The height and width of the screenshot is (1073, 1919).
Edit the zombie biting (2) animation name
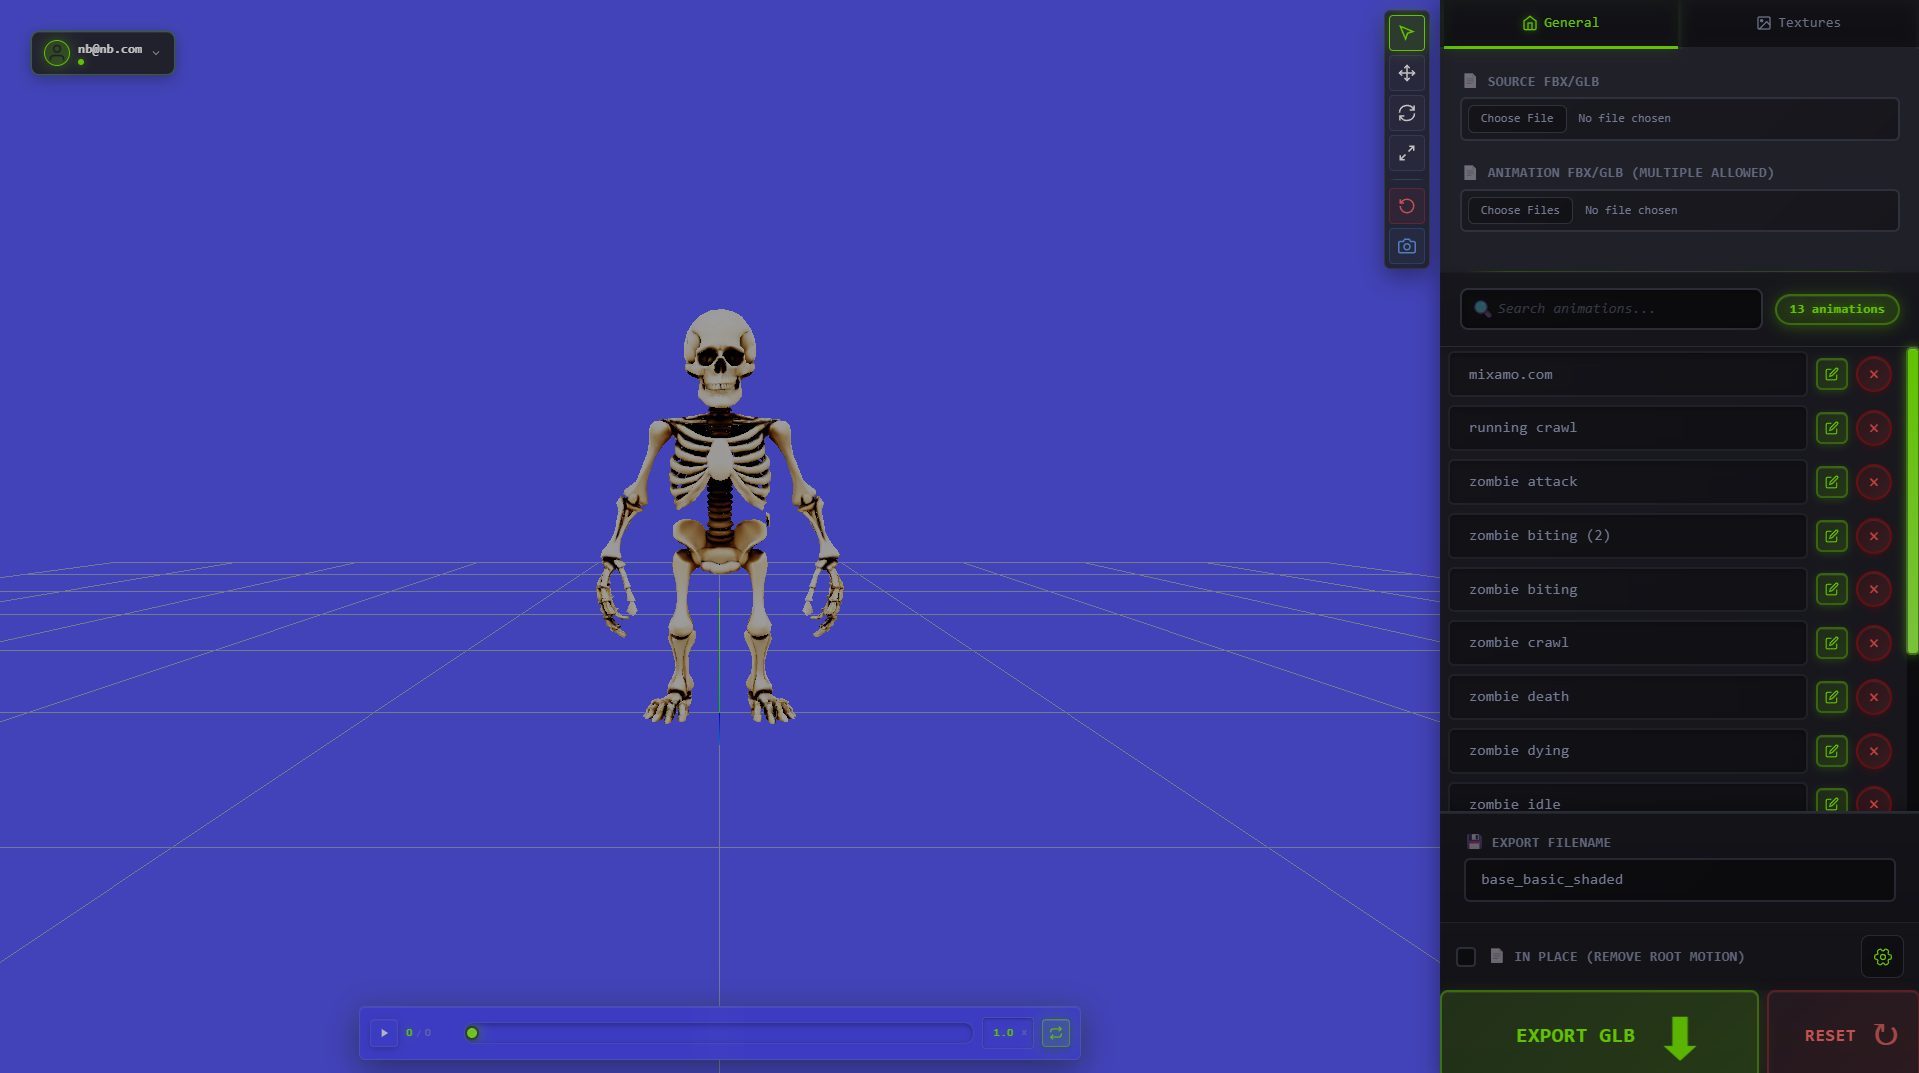point(1831,536)
